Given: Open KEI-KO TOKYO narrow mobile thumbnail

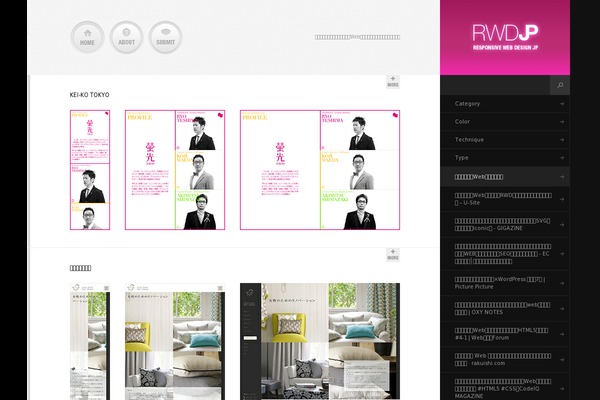Looking at the screenshot, I should (x=90, y=170).
